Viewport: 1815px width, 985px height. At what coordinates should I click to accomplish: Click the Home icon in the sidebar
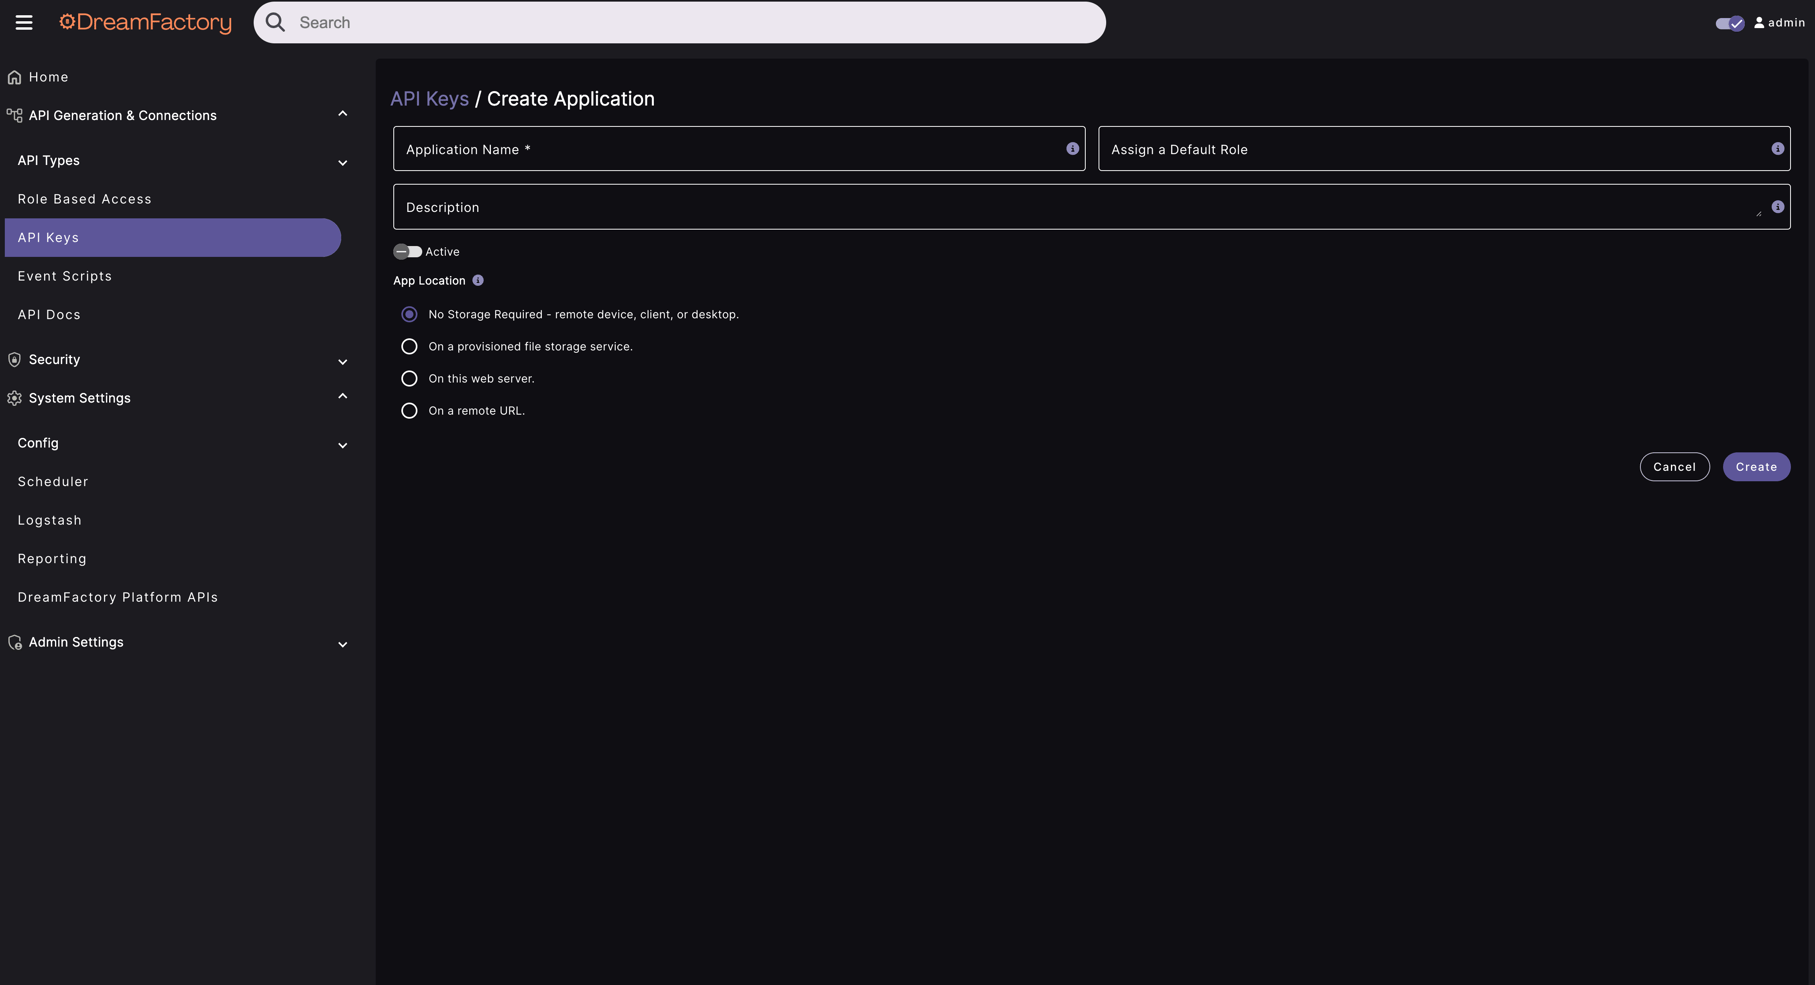tap(14, 76)
